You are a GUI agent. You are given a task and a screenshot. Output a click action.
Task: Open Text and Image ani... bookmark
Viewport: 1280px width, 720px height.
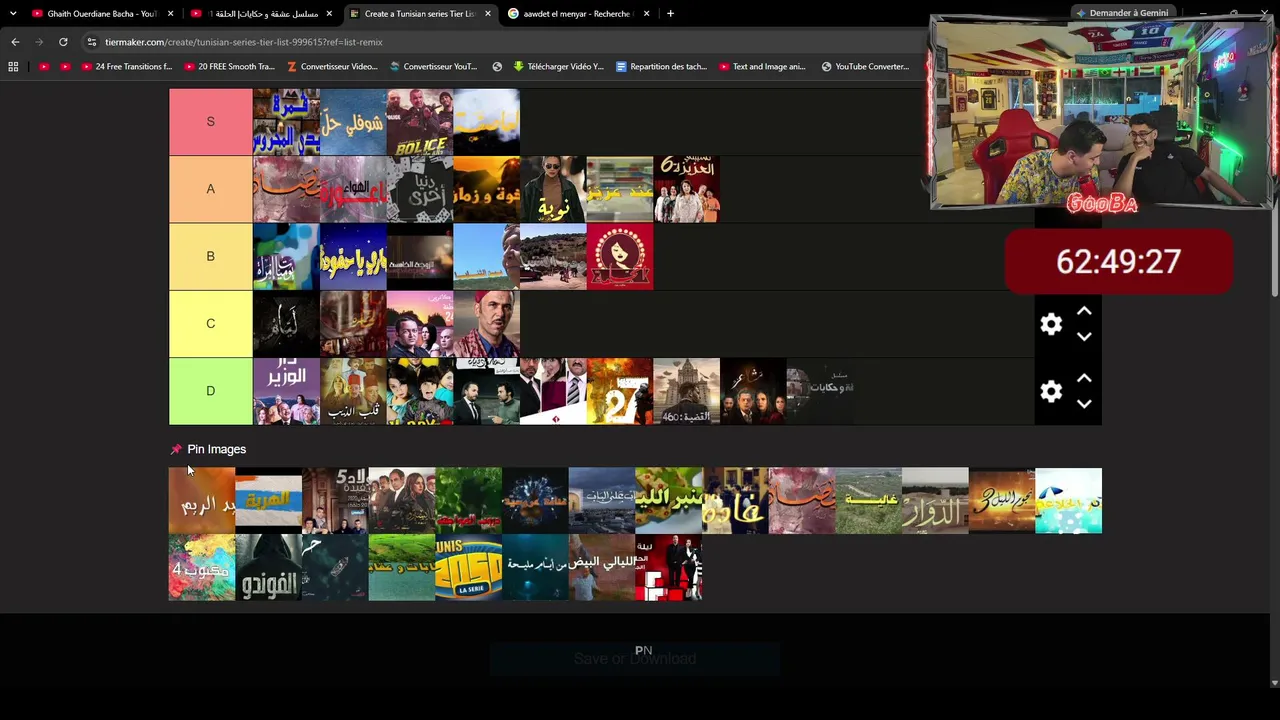(762, 67)
